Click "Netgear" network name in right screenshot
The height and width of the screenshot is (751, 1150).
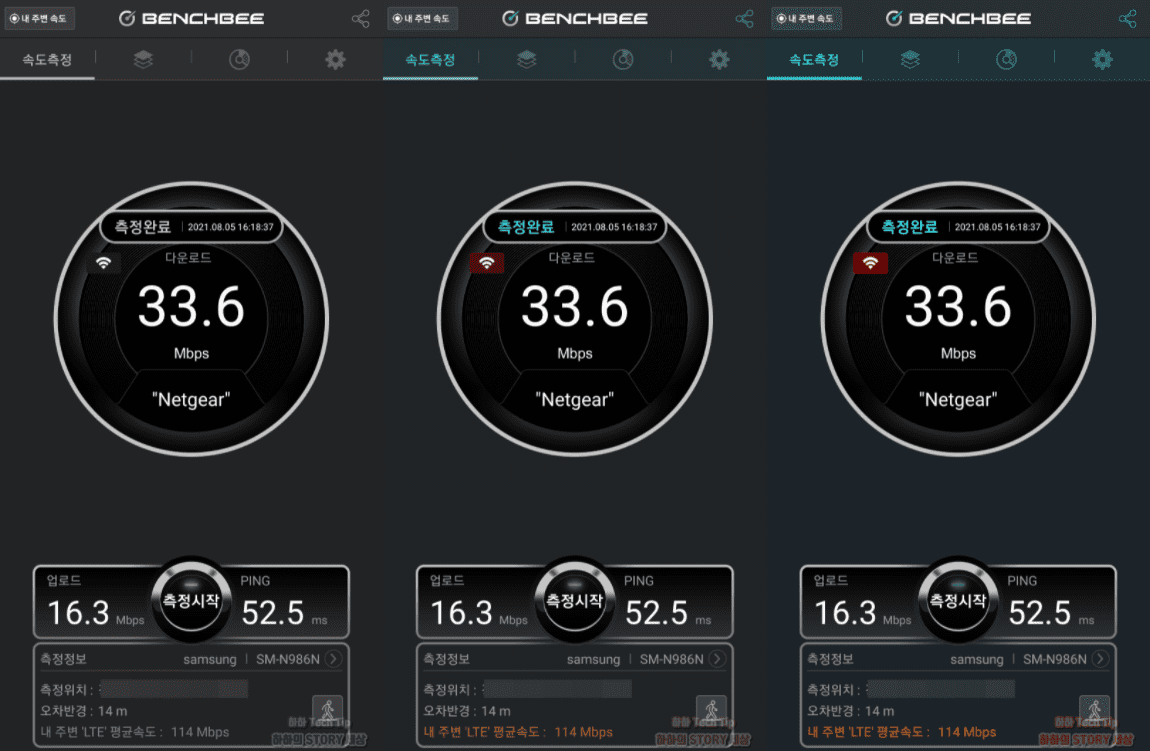959,400
